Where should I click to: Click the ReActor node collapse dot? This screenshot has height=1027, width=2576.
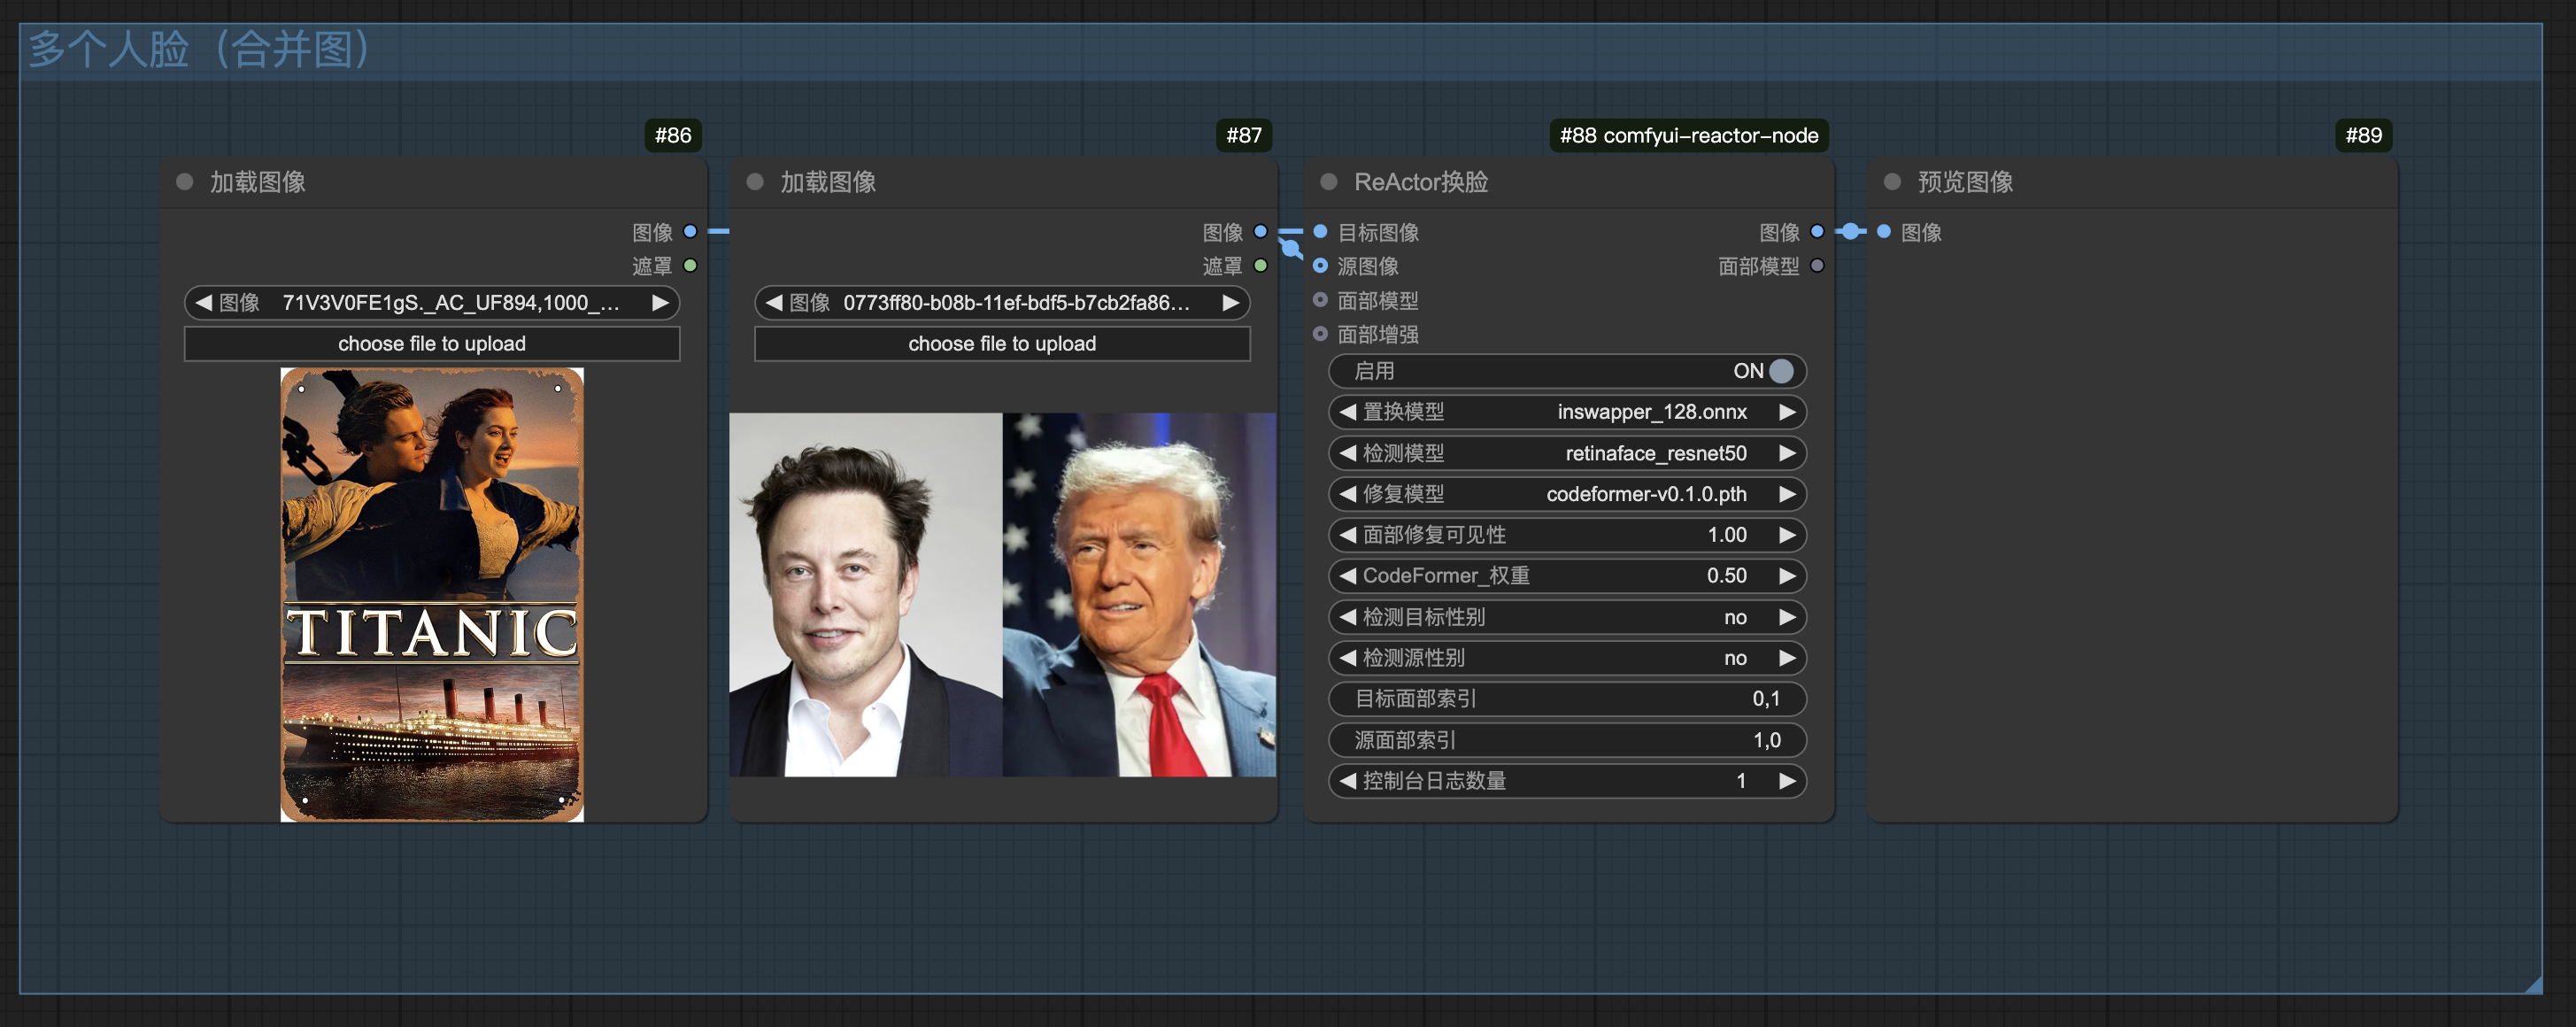pyautogui.click(x=1328, y=182)
